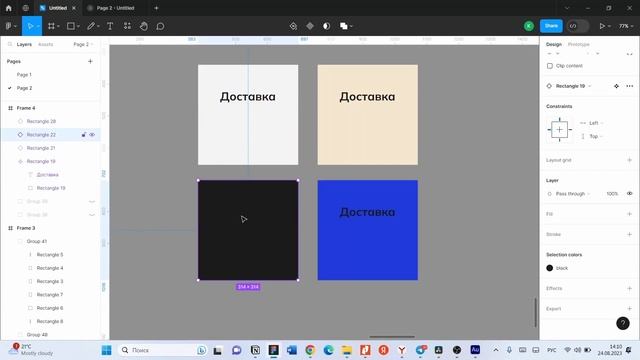
Task: Select the beige card on canvas
Action: click(x=367, y=115)
